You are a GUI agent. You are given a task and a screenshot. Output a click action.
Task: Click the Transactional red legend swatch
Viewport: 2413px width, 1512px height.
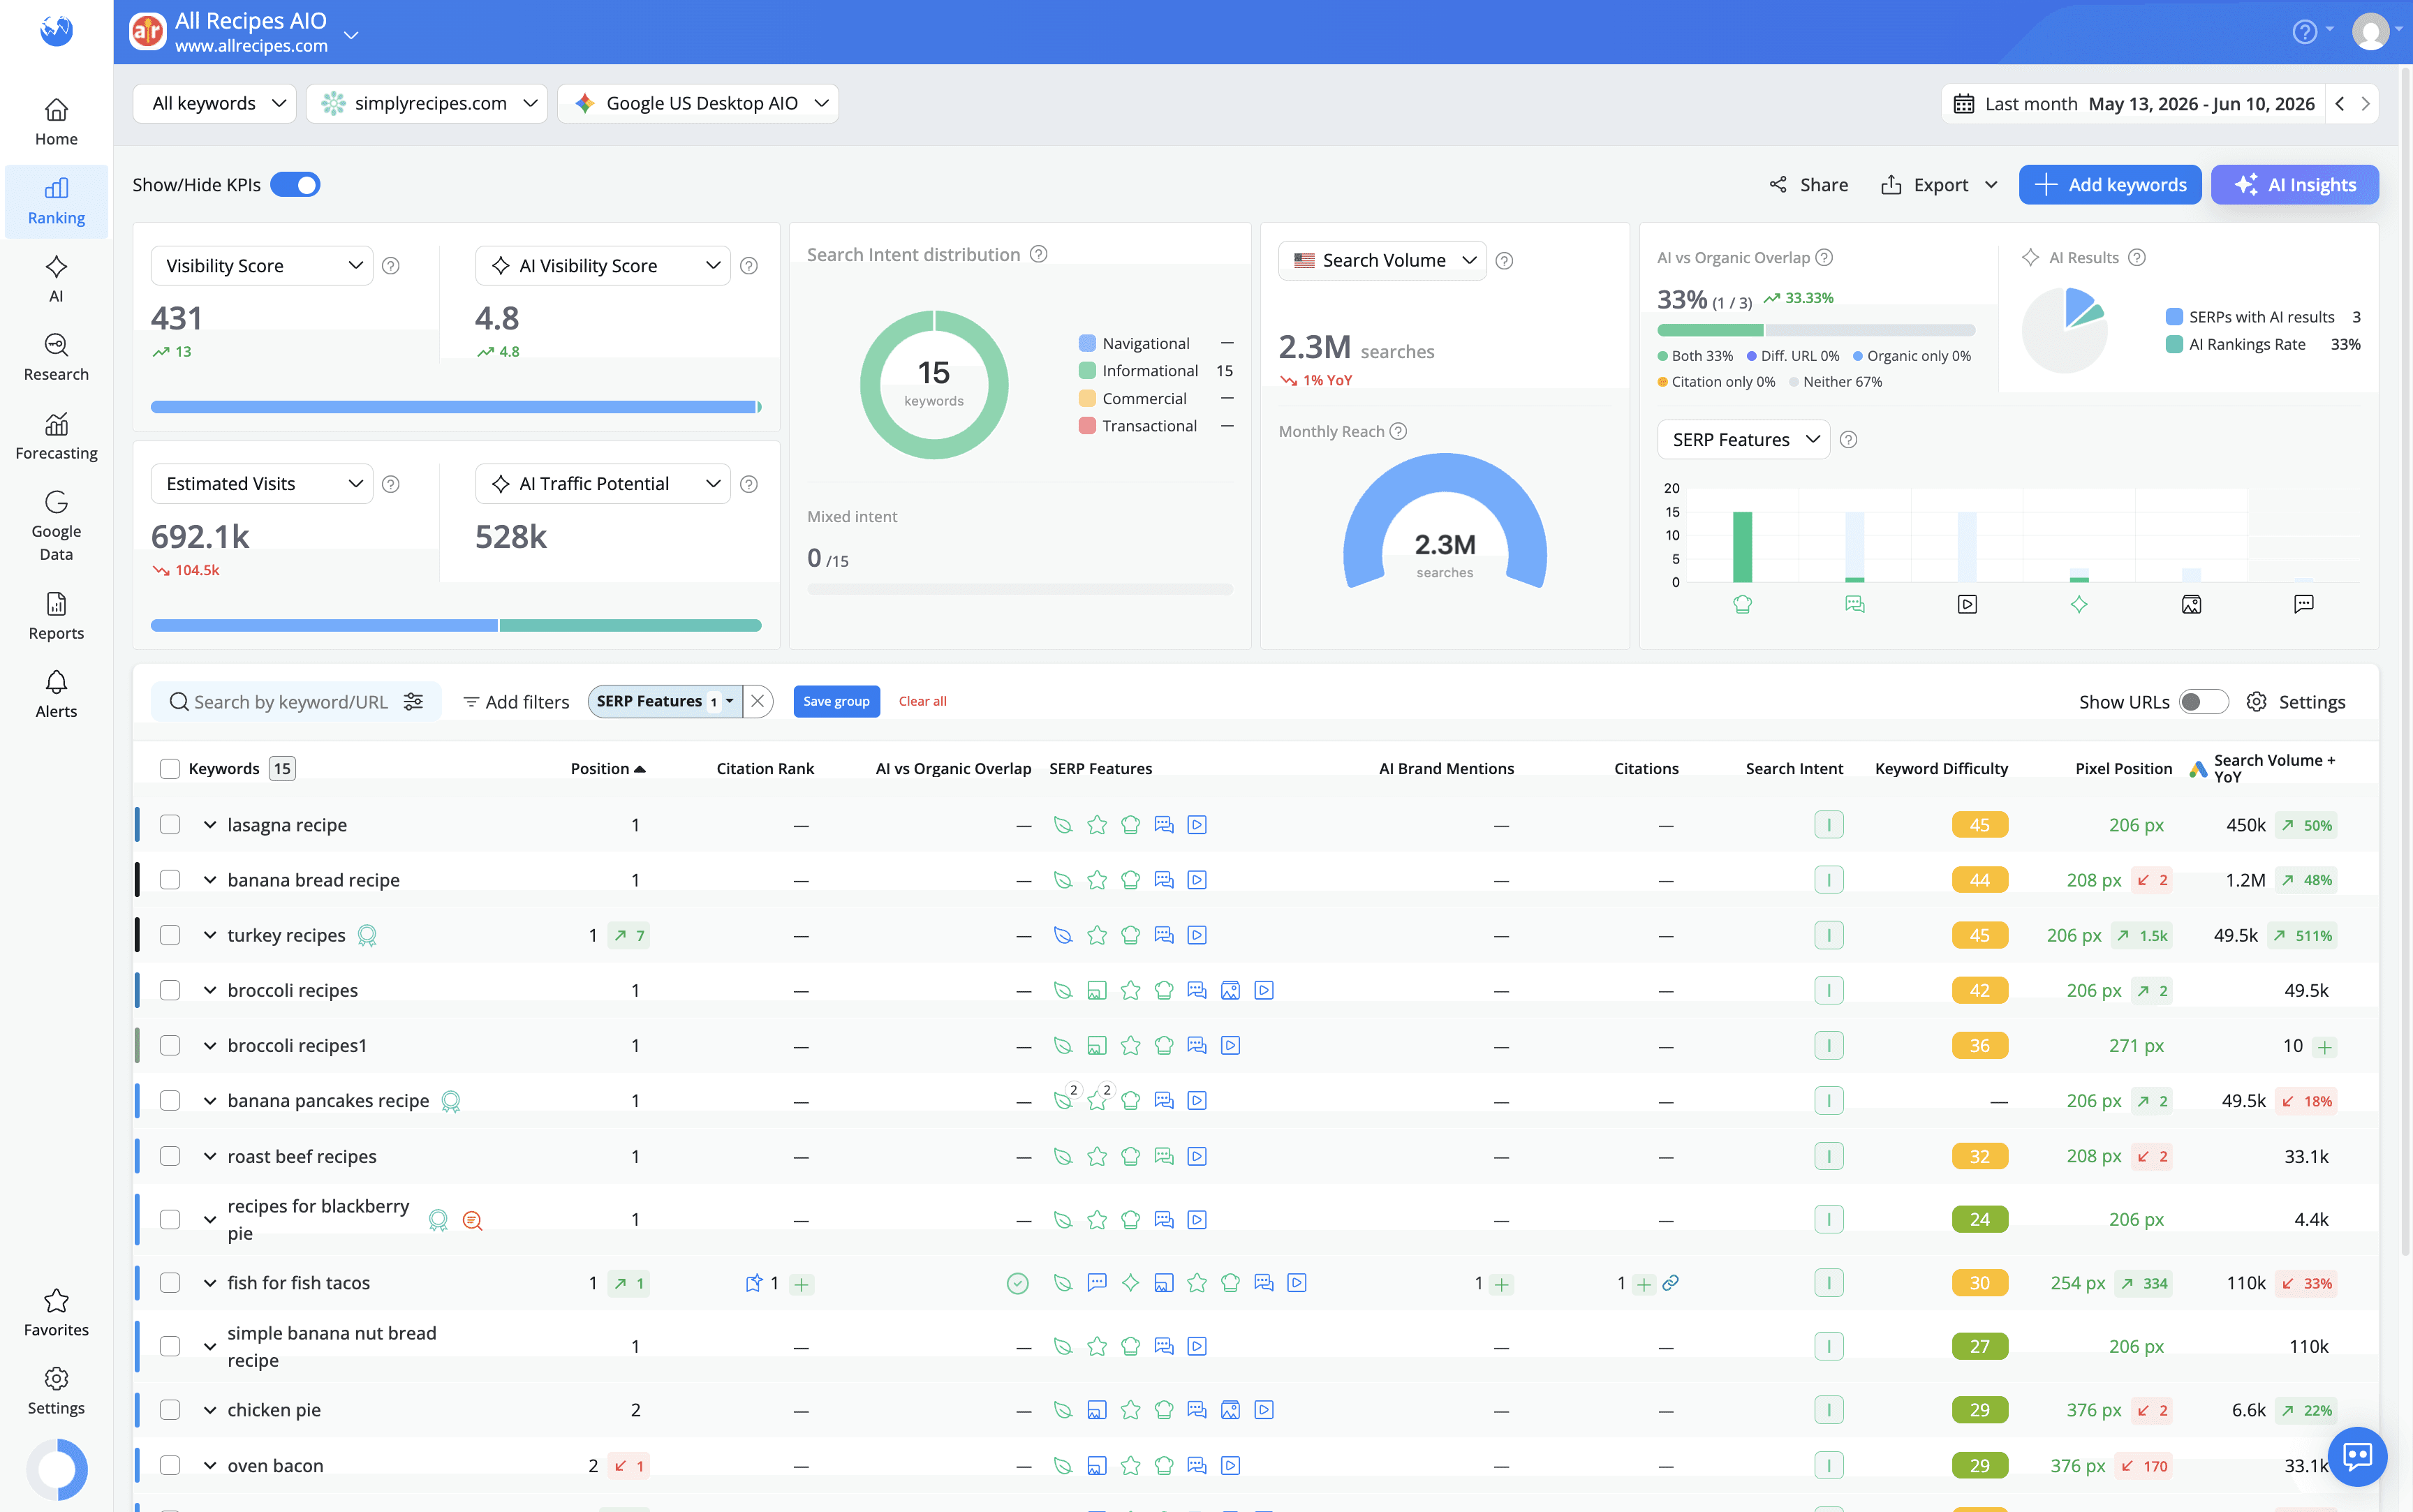click(x=1087, y=425)
